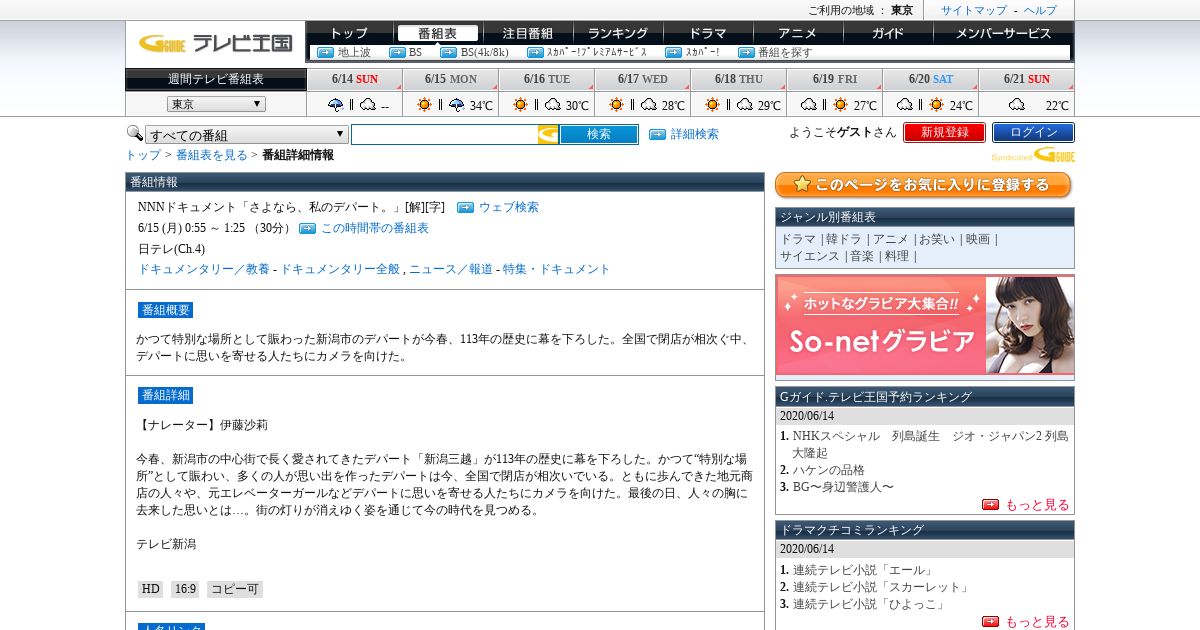
Task: Open 料理 genre link in sidebar
Action: click(x=897, y=256)
